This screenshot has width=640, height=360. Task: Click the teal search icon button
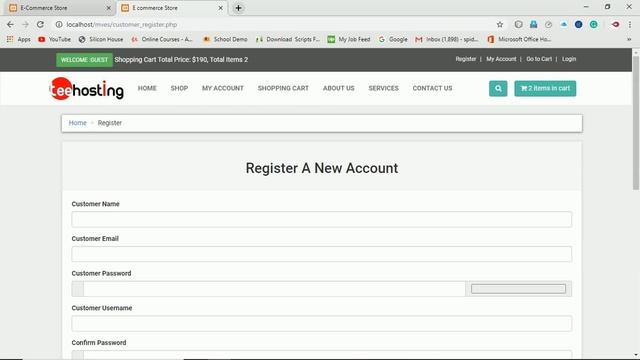pos(498,88)
